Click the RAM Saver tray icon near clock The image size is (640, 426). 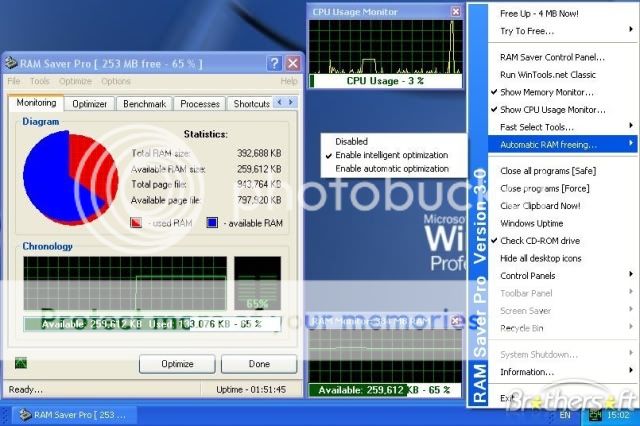pyautogui.click(x=594, y=414)
